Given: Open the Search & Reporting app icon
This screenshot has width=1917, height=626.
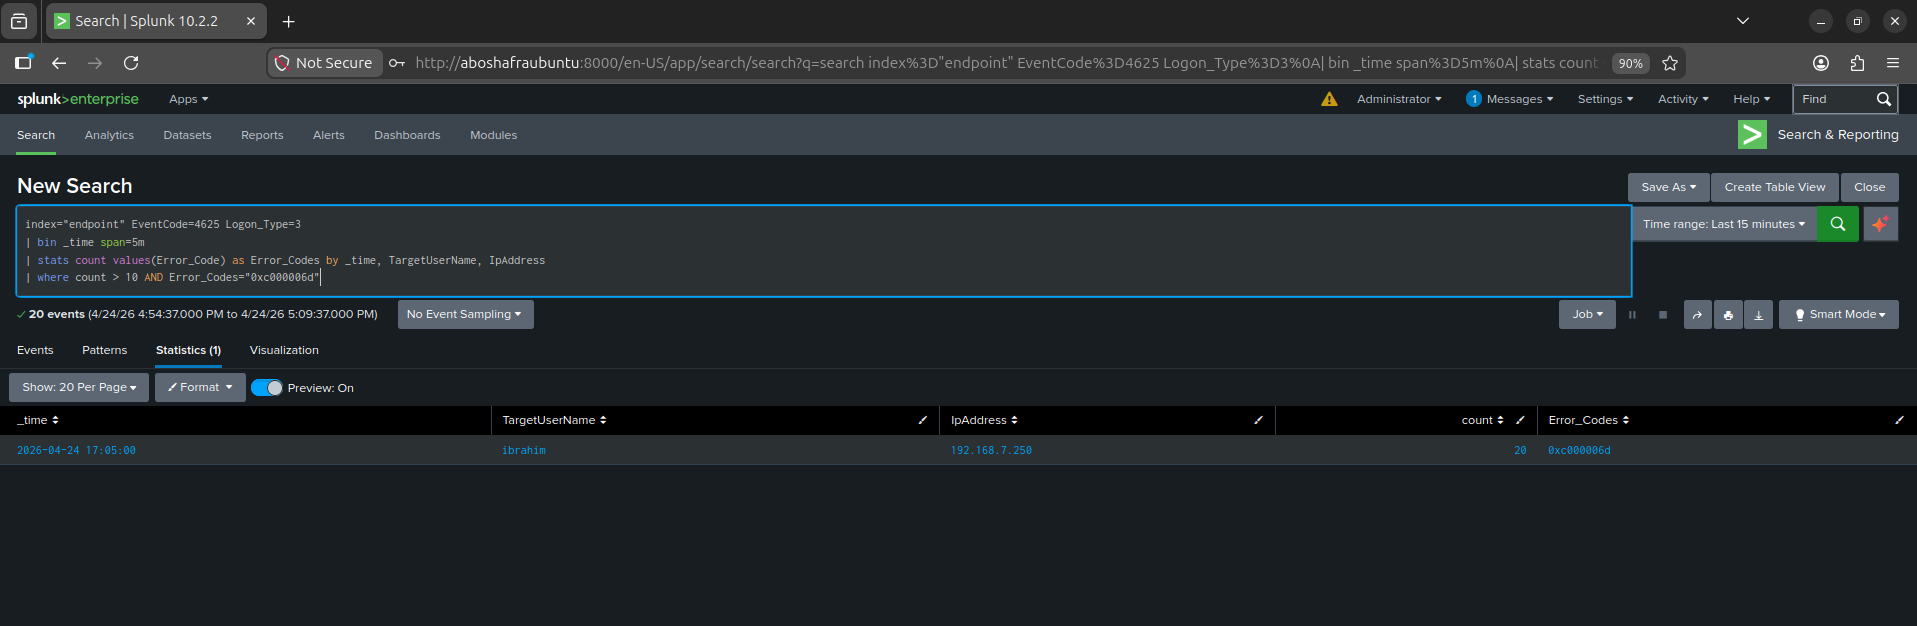Looking at the screenshot, I should (x=1752, y=135).
